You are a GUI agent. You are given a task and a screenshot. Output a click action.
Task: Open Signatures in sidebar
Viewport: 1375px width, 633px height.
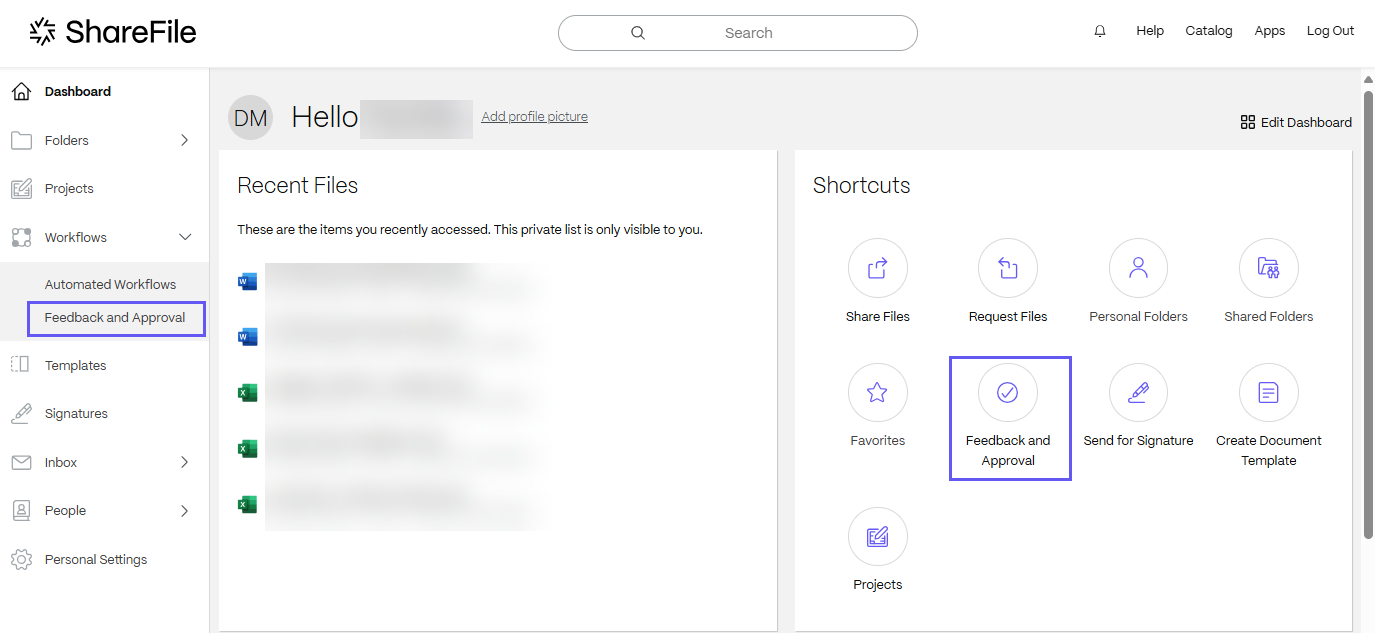[x=76, y=413]
